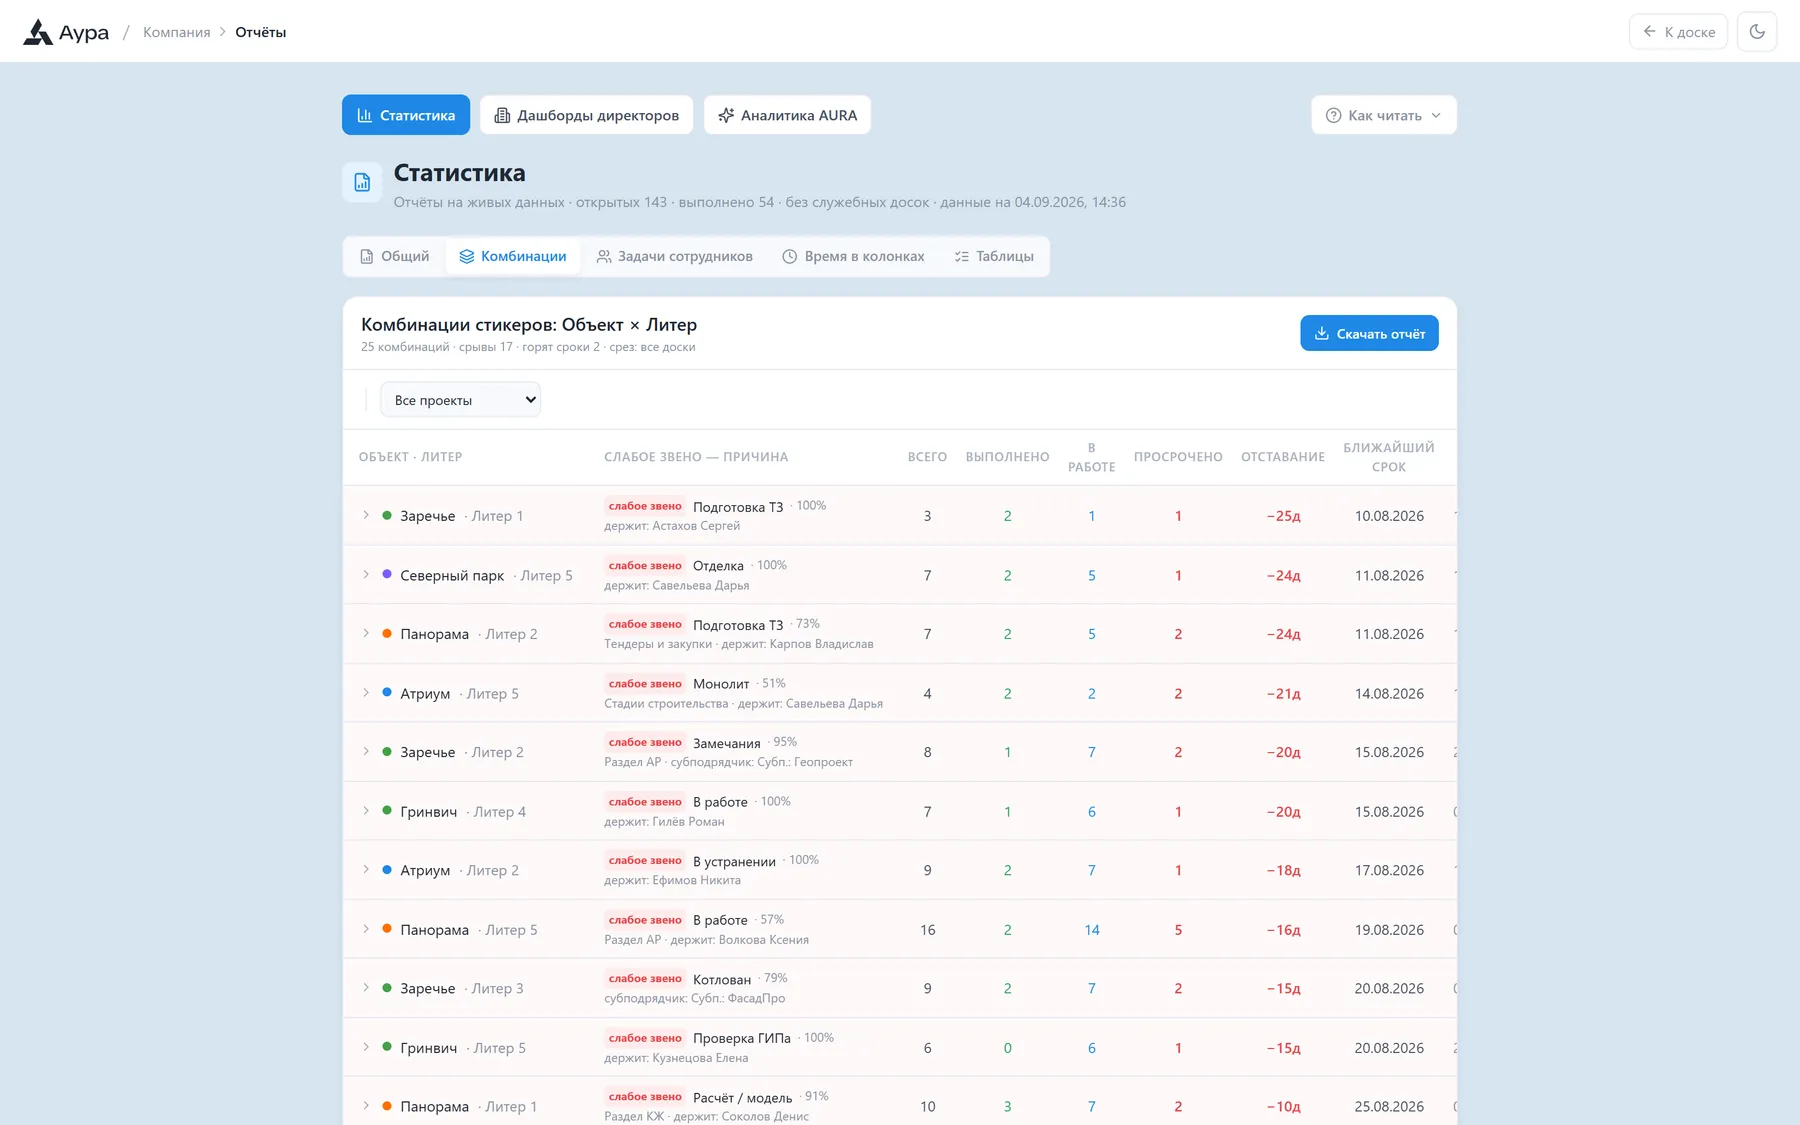
Task: Open Аналитика AURA section
Action: [x=787, y=115]
